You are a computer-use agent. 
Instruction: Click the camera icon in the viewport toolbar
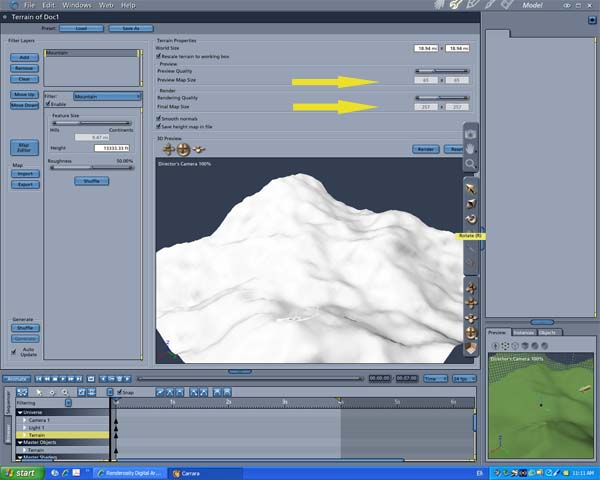[x=470, y=134]
